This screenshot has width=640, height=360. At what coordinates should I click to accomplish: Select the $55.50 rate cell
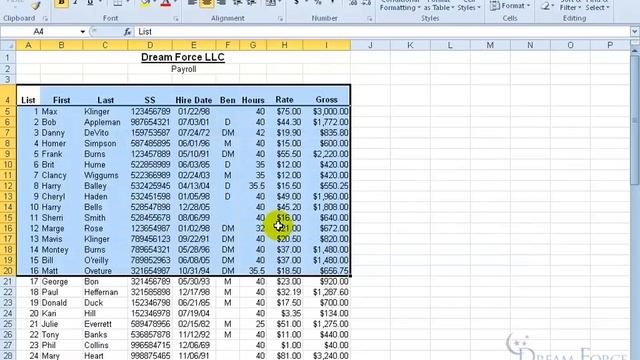[284, 154]
